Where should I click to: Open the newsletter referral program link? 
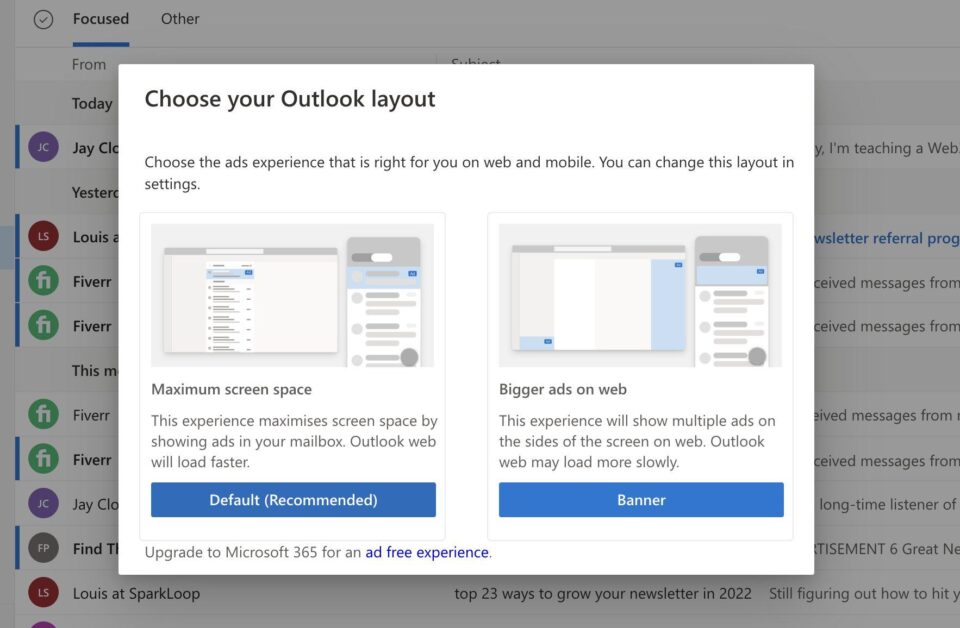pos(888,237)
